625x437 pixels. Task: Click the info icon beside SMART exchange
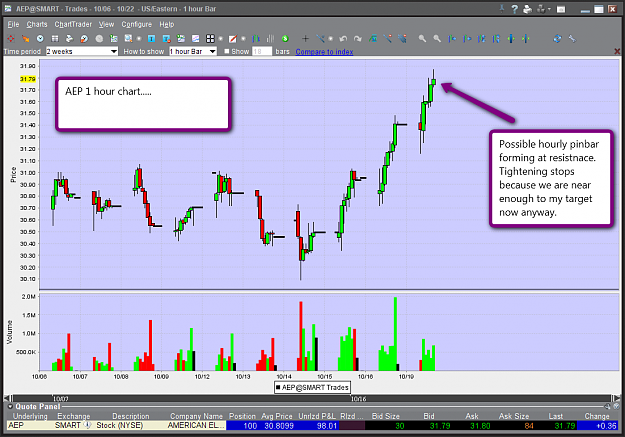click(x=87, y=425)
